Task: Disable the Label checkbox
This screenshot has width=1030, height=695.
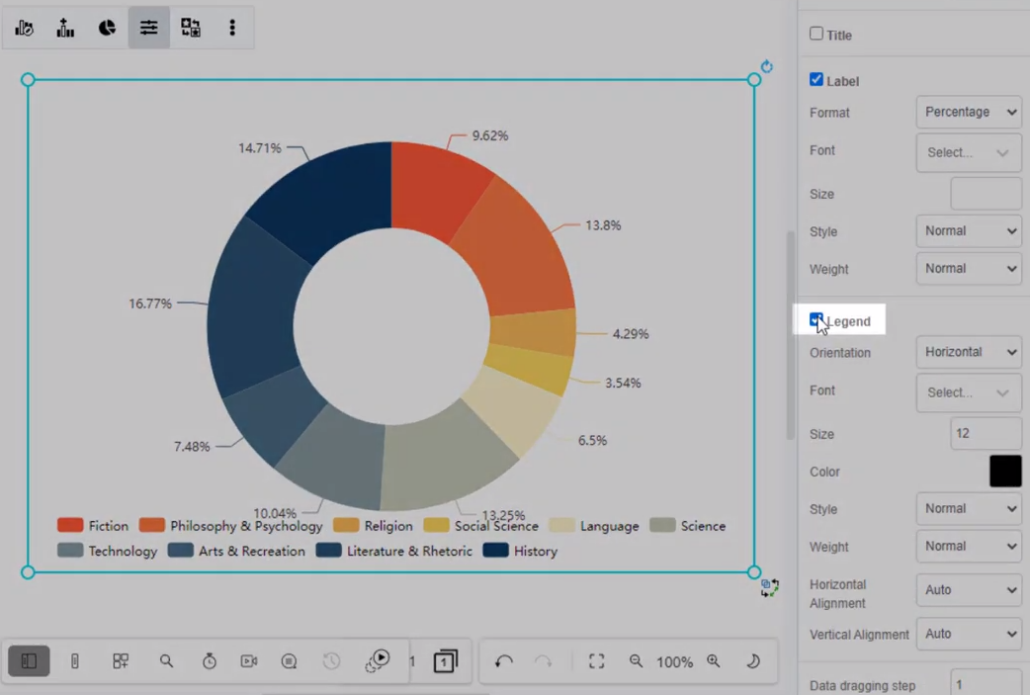Action: (x=816, y=80)
